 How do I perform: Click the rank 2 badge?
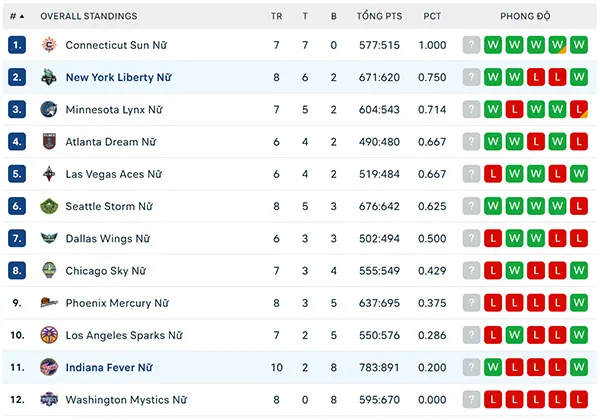pyautogui.click(x=17, y=77)
